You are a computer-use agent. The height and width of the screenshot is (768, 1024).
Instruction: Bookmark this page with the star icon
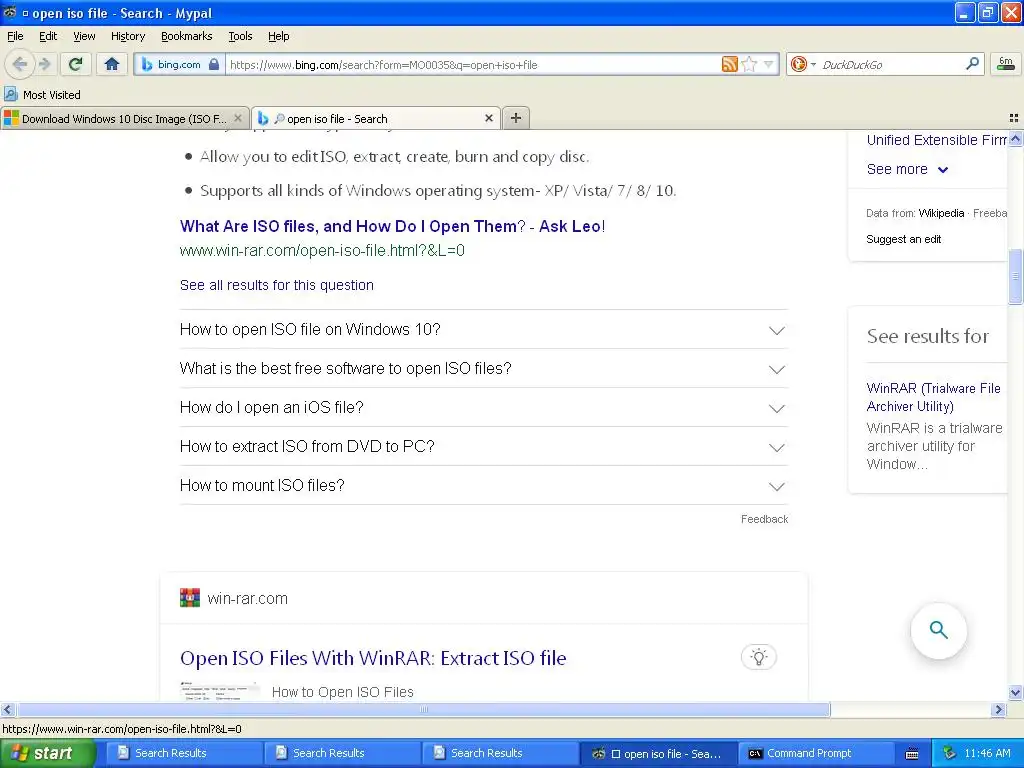click(x=750, y=64)
